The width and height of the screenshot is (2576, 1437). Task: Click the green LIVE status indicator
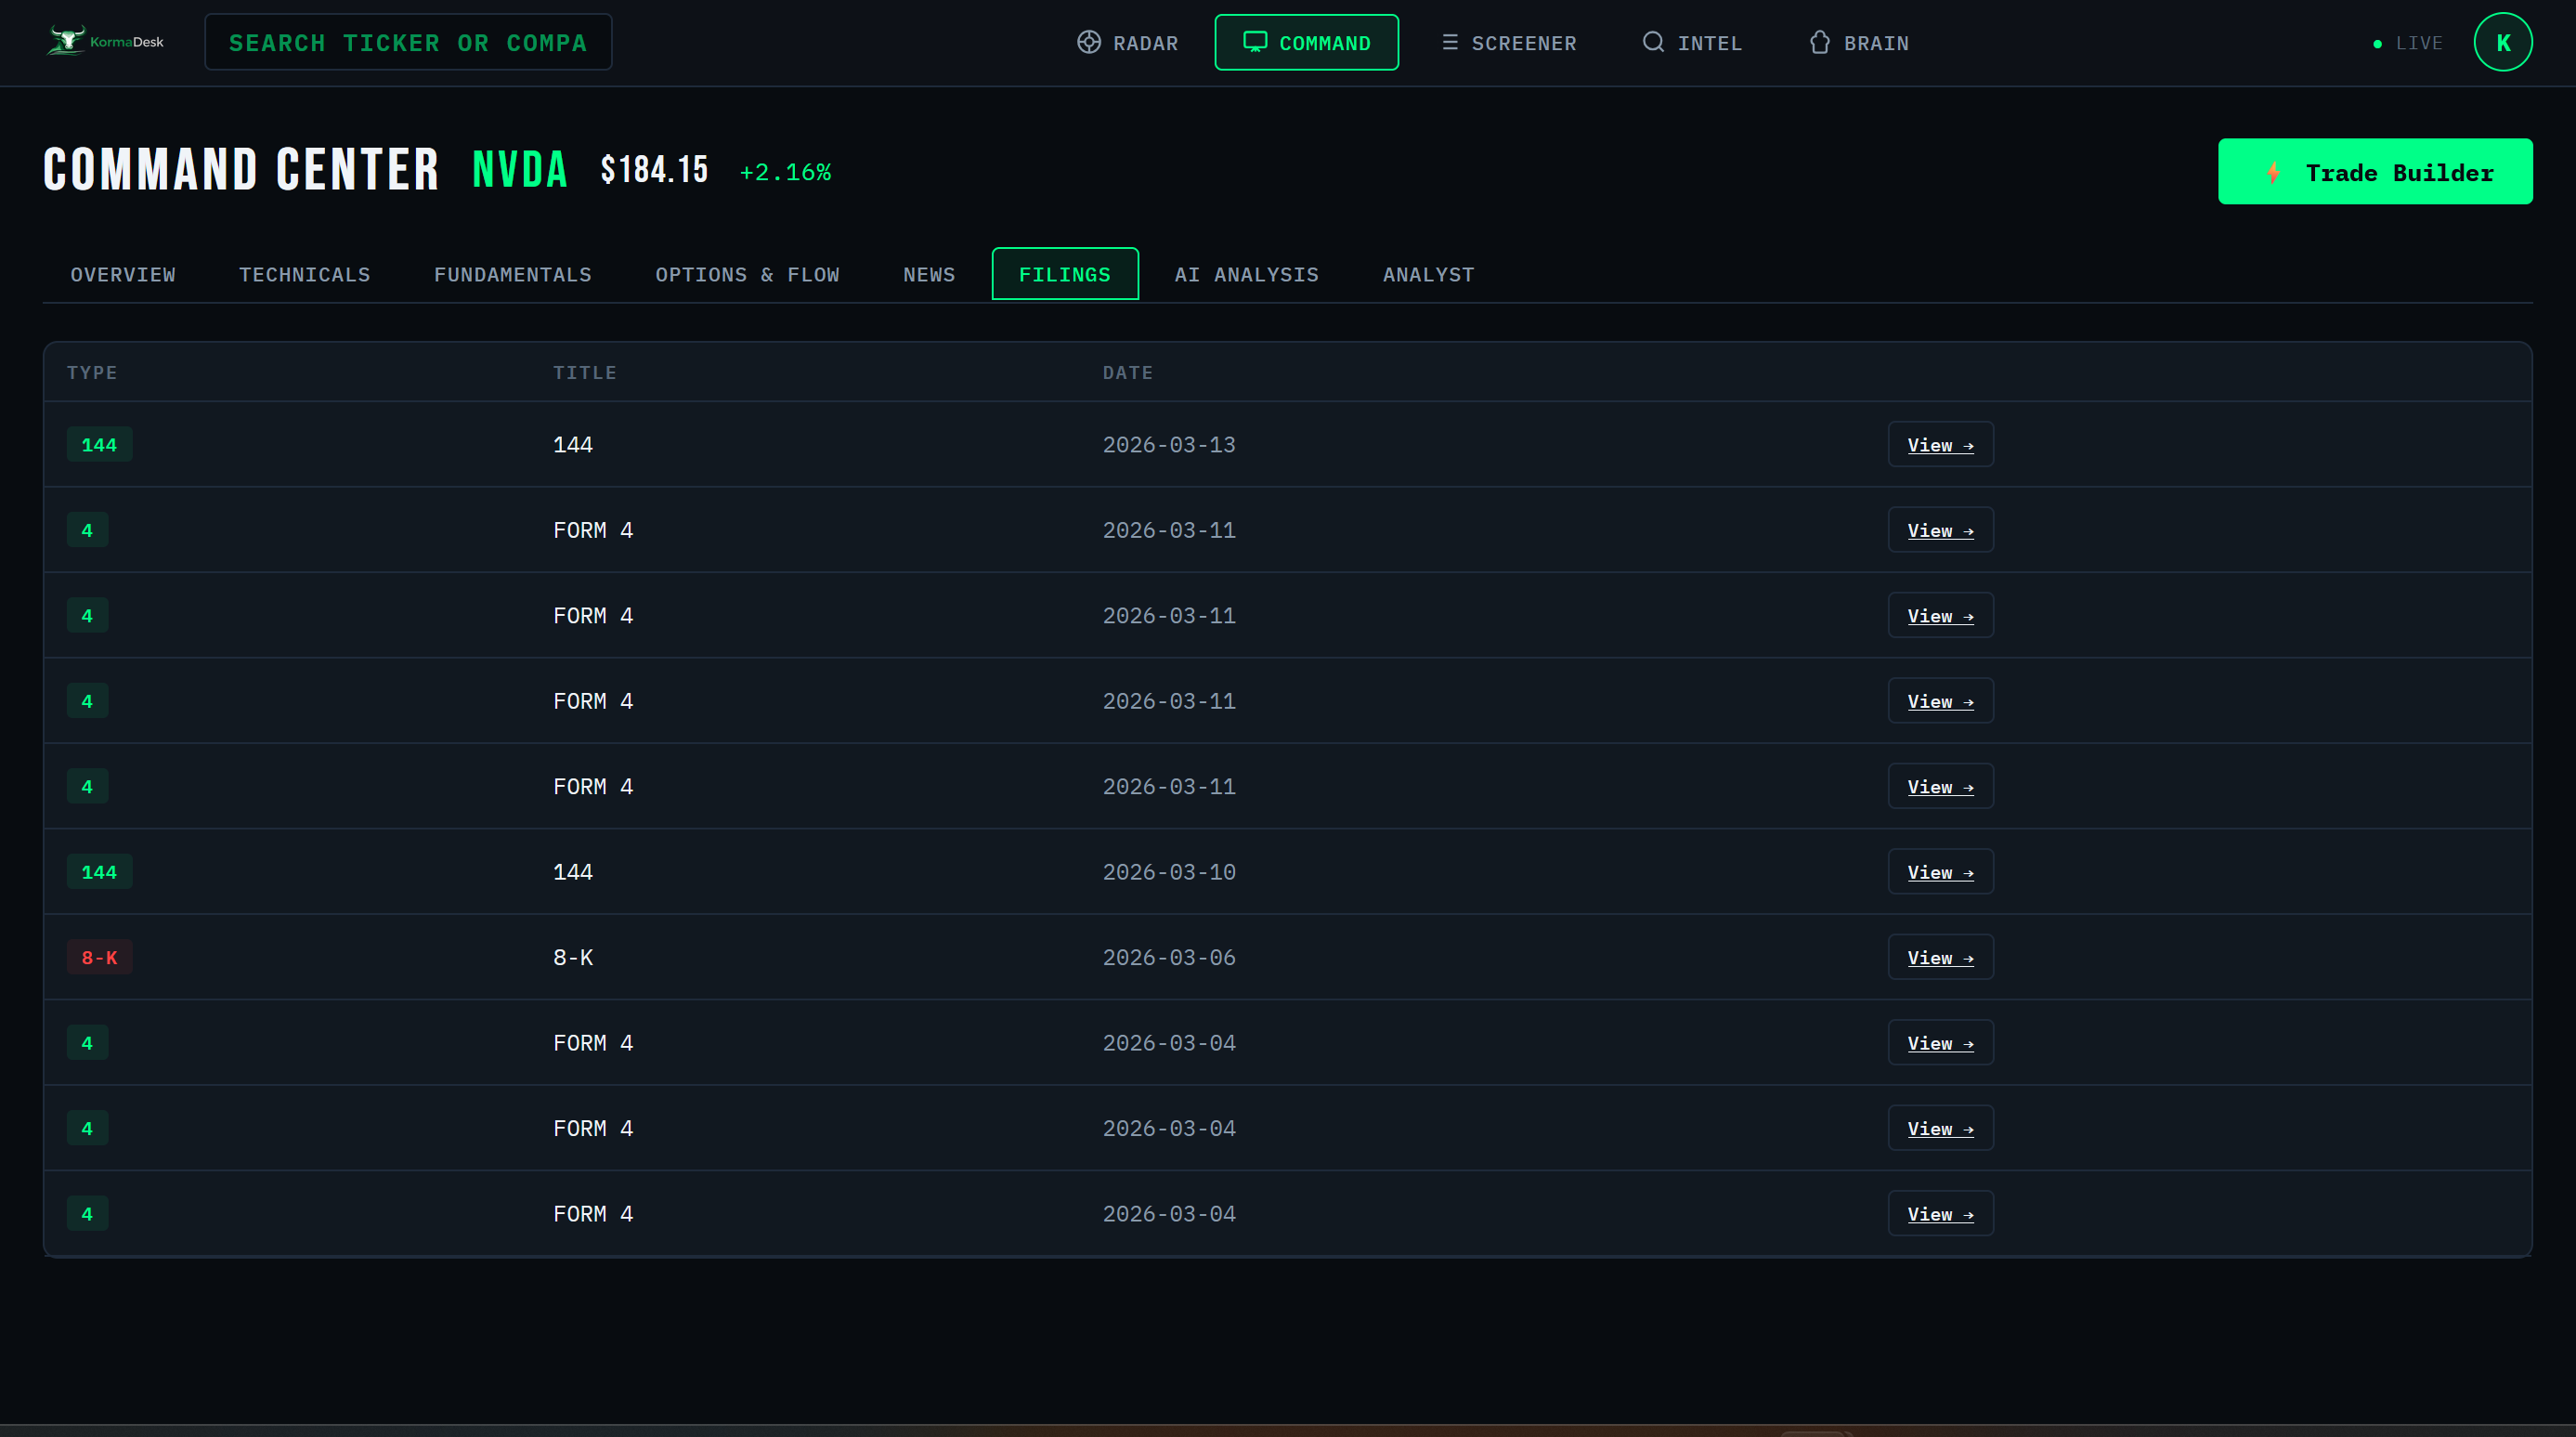pos(2377,44)
